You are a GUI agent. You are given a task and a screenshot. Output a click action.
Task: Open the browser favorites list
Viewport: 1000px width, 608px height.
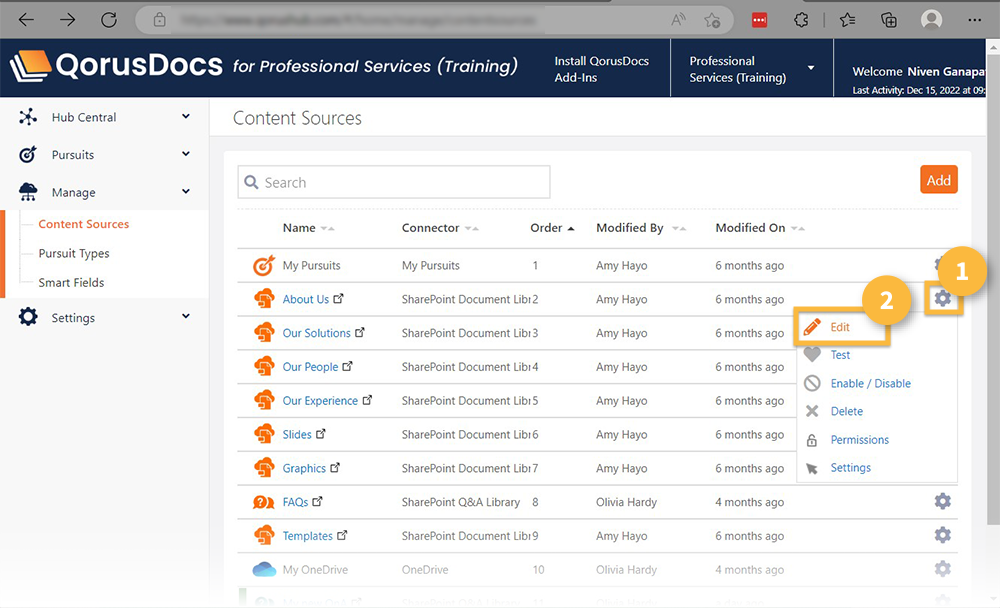tap(848, 20)
